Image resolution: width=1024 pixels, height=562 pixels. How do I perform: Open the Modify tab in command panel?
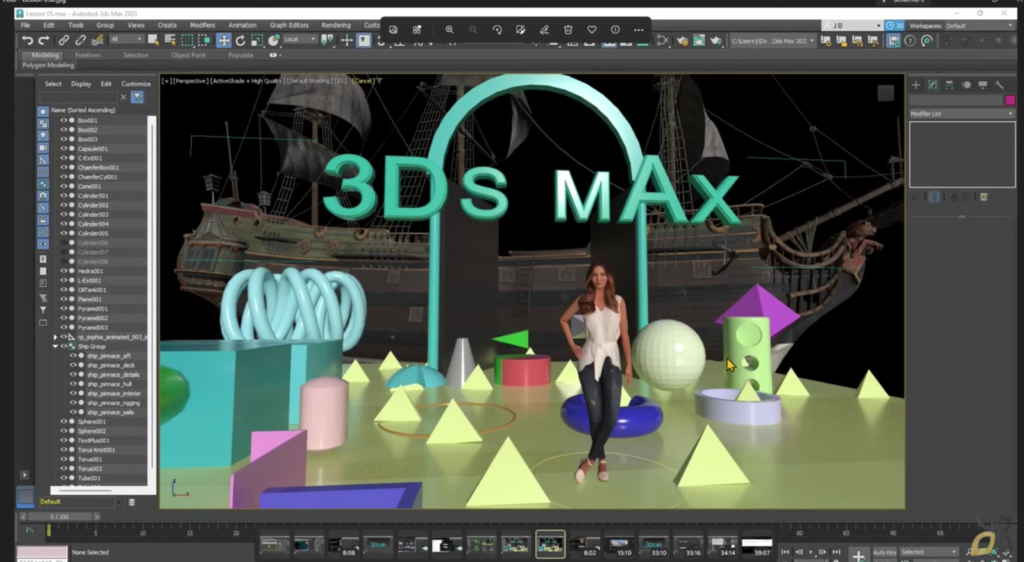point(933,85)
